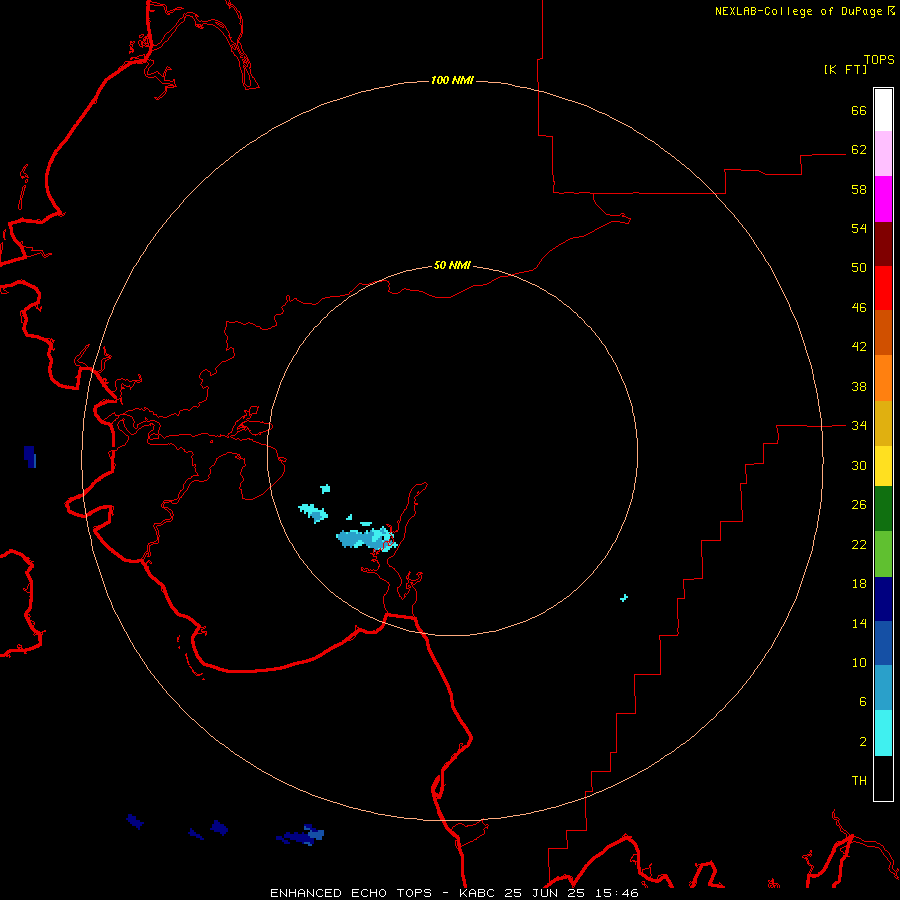Select the black TH swatch at legend bottom
This screenshot has height=900, width=900.
(x=883, y=778)
